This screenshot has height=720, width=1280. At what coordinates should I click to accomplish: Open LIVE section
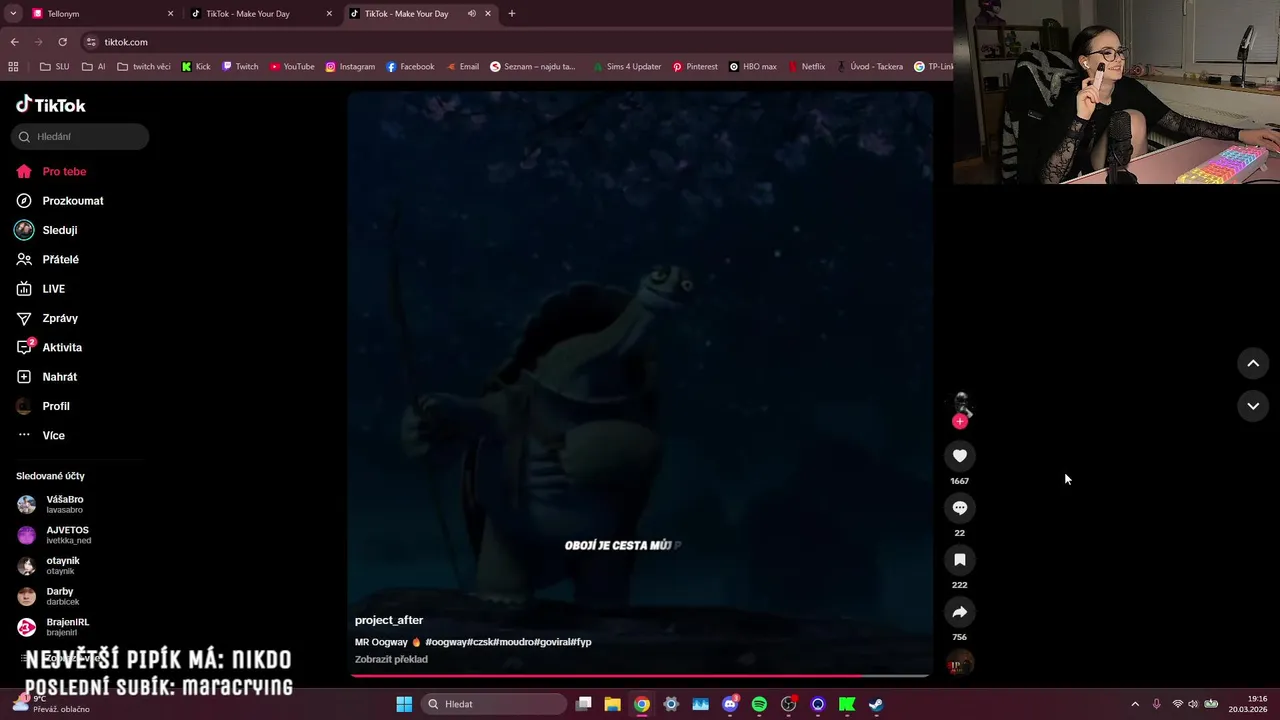coord(53,289)
